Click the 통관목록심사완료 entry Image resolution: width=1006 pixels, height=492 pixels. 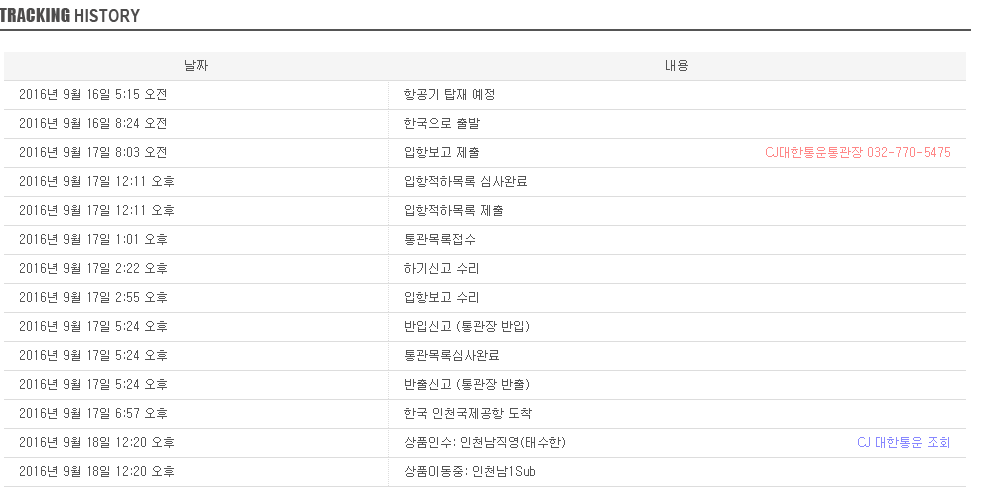click(x=451, y=356)
